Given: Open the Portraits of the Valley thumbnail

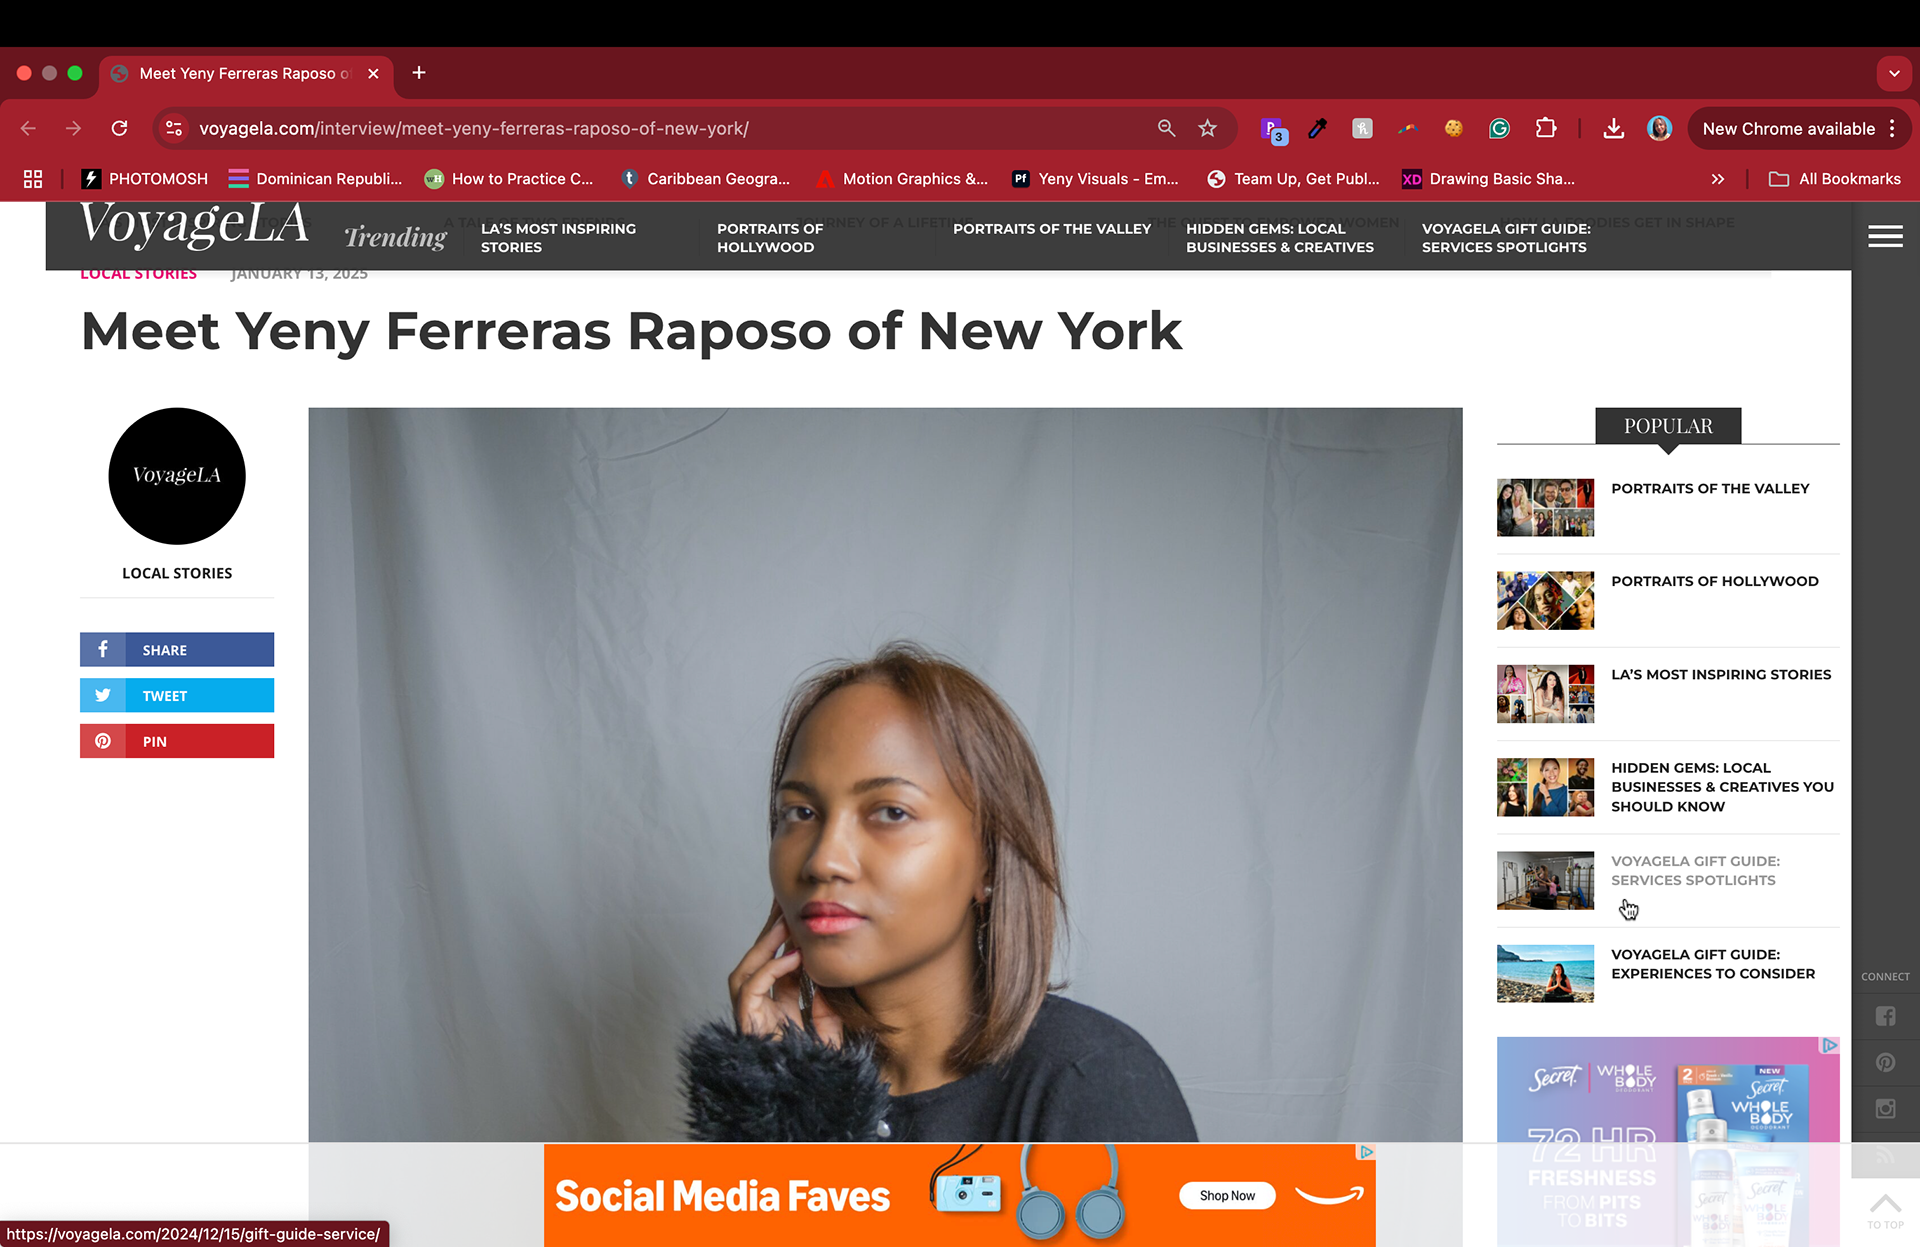Looking at the screenshot, I should tap(1545, 508).
